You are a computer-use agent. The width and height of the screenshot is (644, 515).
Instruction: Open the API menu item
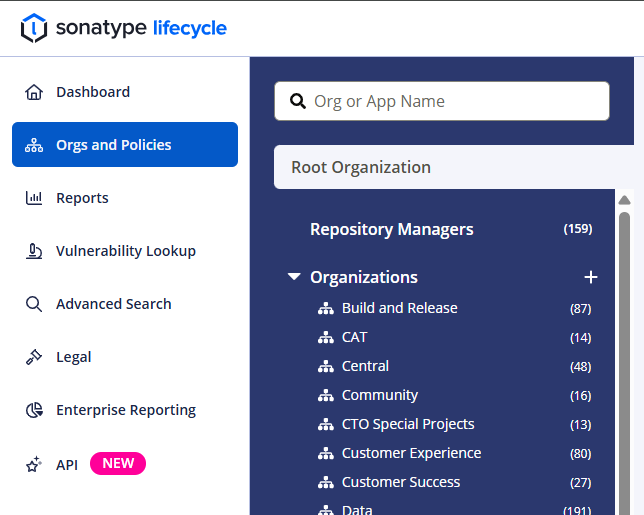click(x=125, y=464)
